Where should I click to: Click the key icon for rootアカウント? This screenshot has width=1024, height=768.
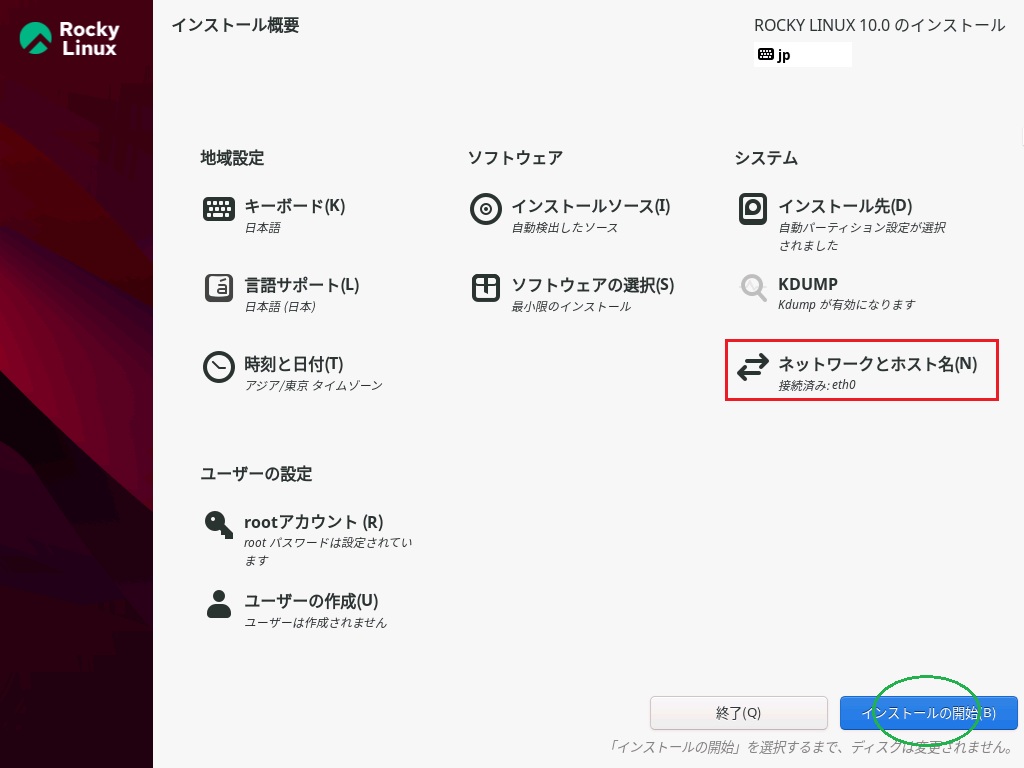218,525
